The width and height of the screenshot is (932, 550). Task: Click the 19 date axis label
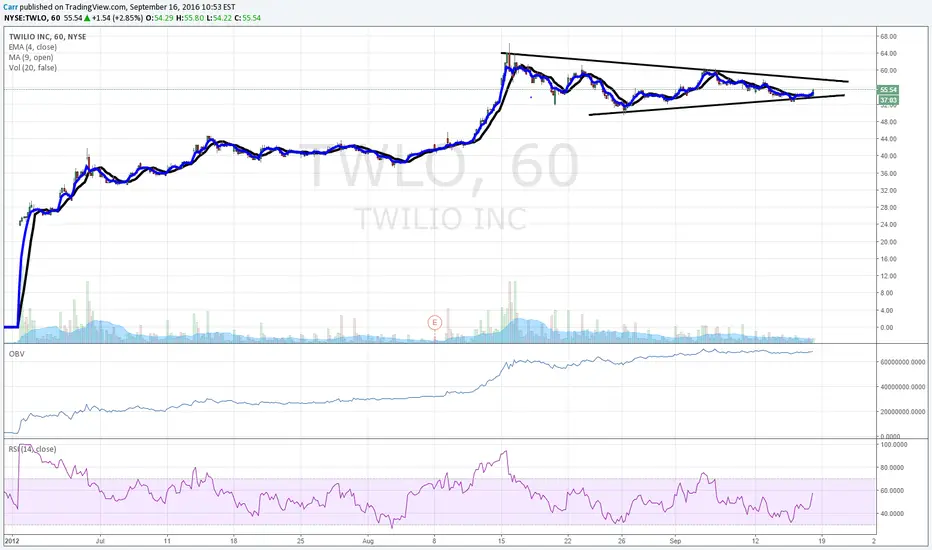[821, 541]
